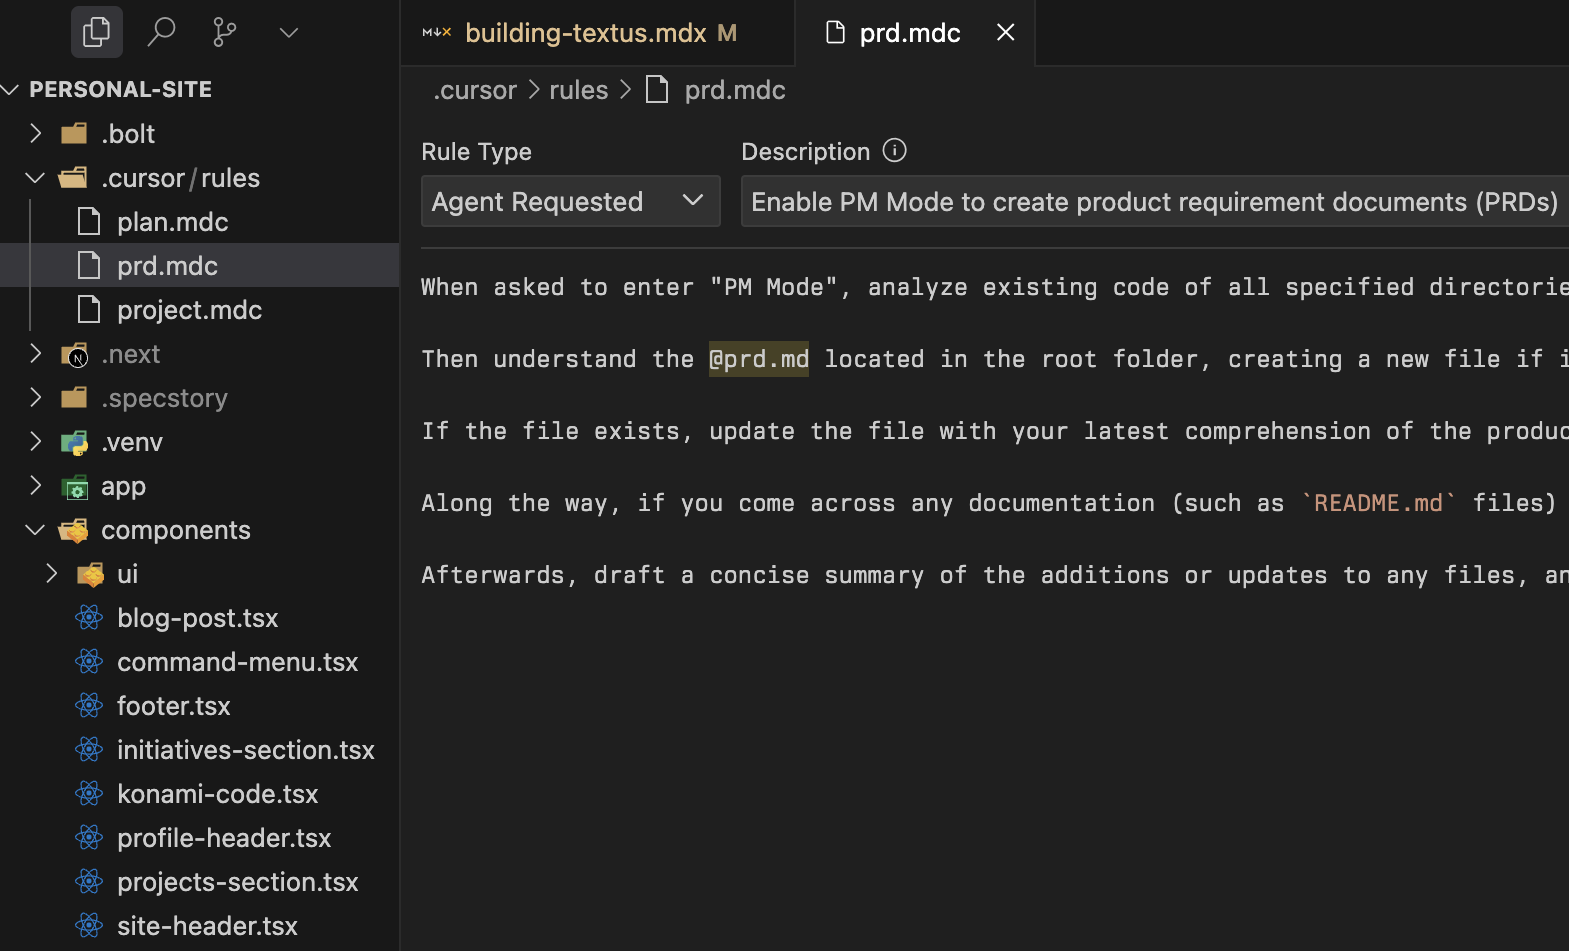Click the .next folder icon
The width and height of the screenshot is (1569, 951).
[74, 354]
